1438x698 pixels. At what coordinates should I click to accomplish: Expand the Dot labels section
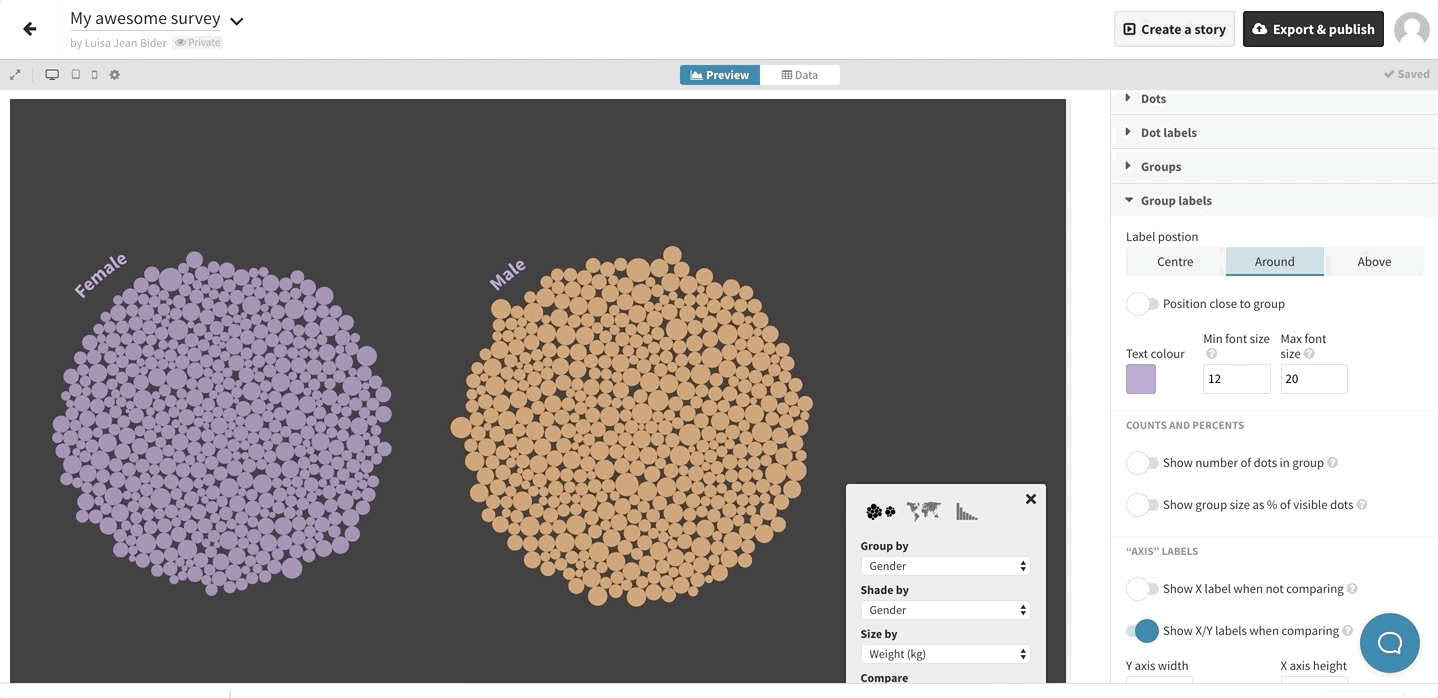click(1168, 133)
